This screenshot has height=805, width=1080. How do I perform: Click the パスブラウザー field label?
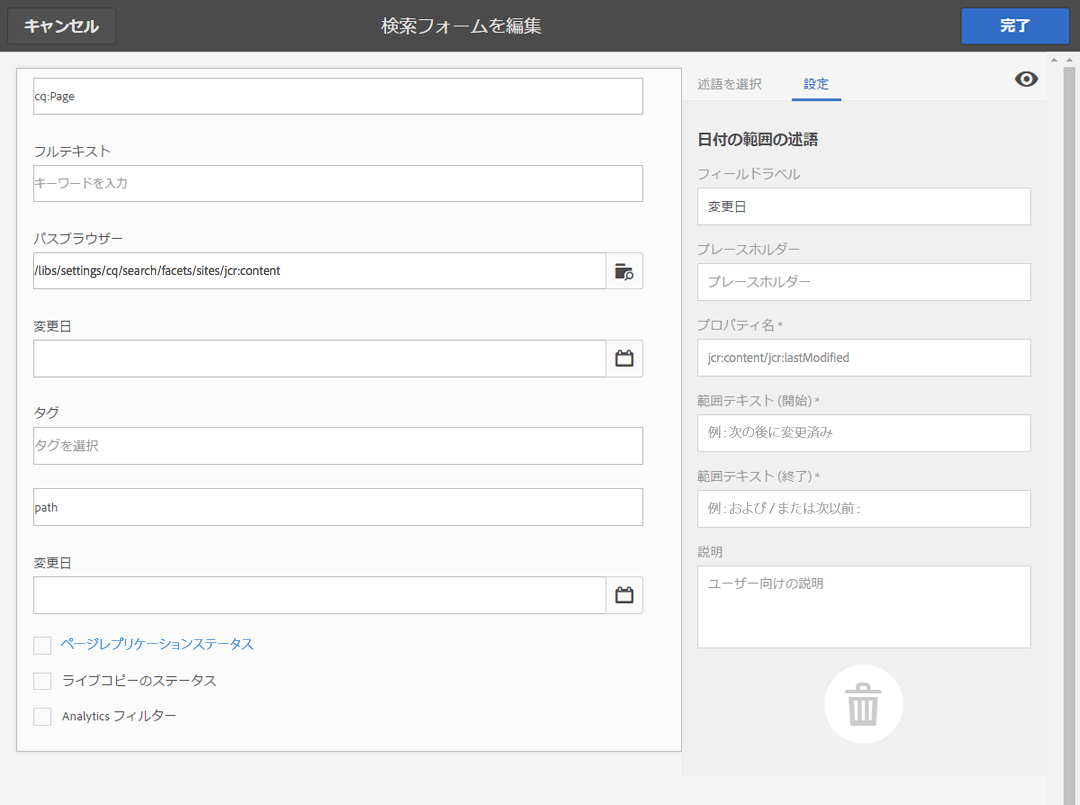coord(79,238)
